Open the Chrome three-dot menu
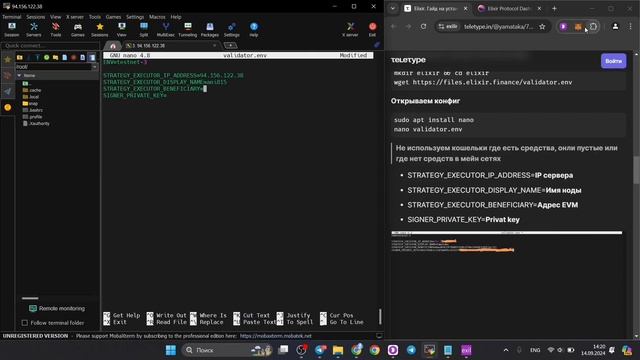The width and height of the screenshot is (640, 360). 630,27
